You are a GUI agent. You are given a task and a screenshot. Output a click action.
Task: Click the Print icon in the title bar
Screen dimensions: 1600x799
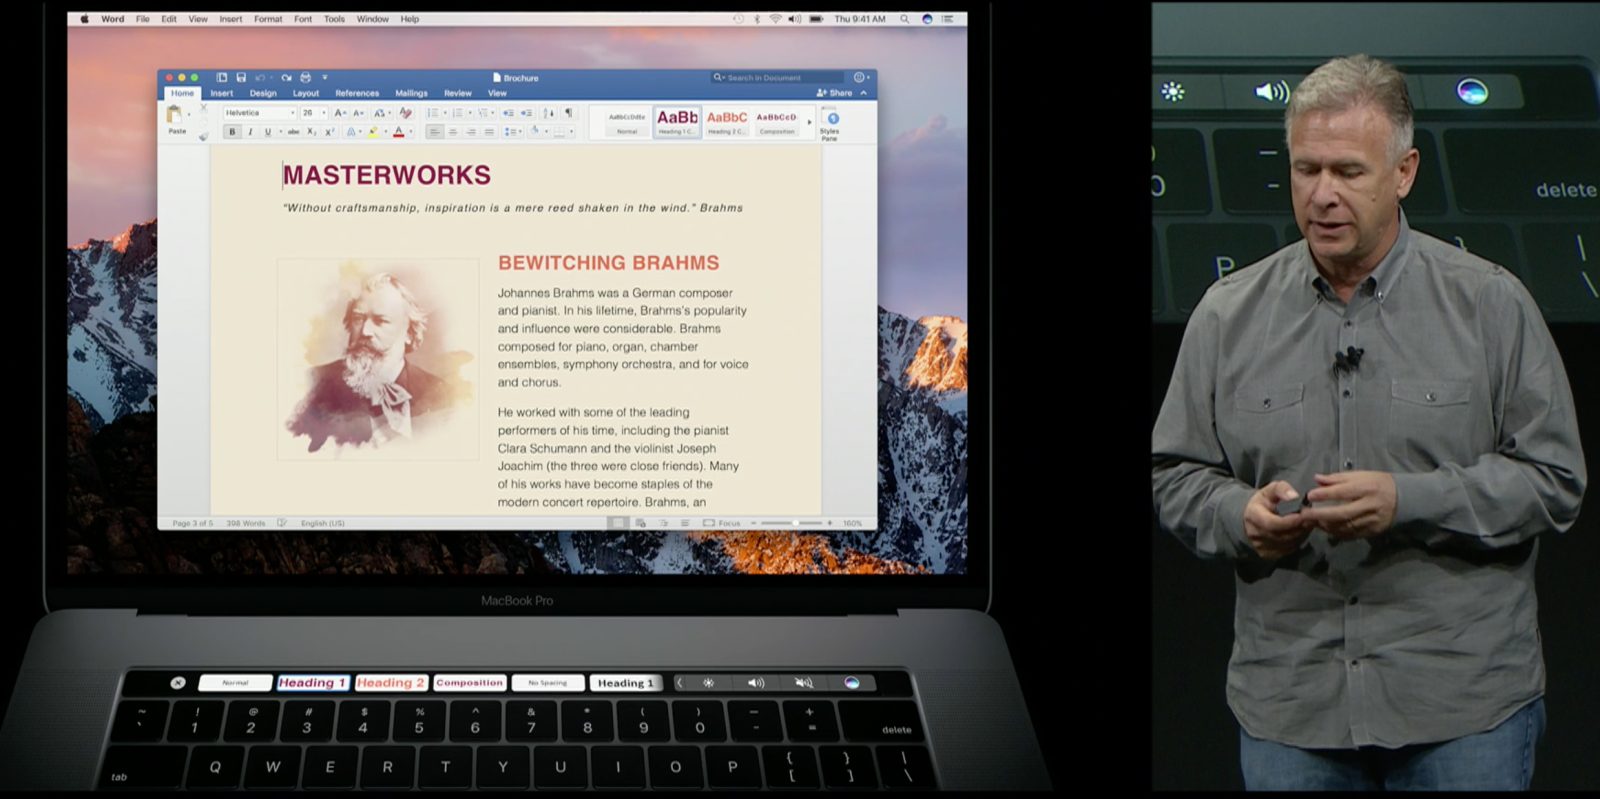306,77
